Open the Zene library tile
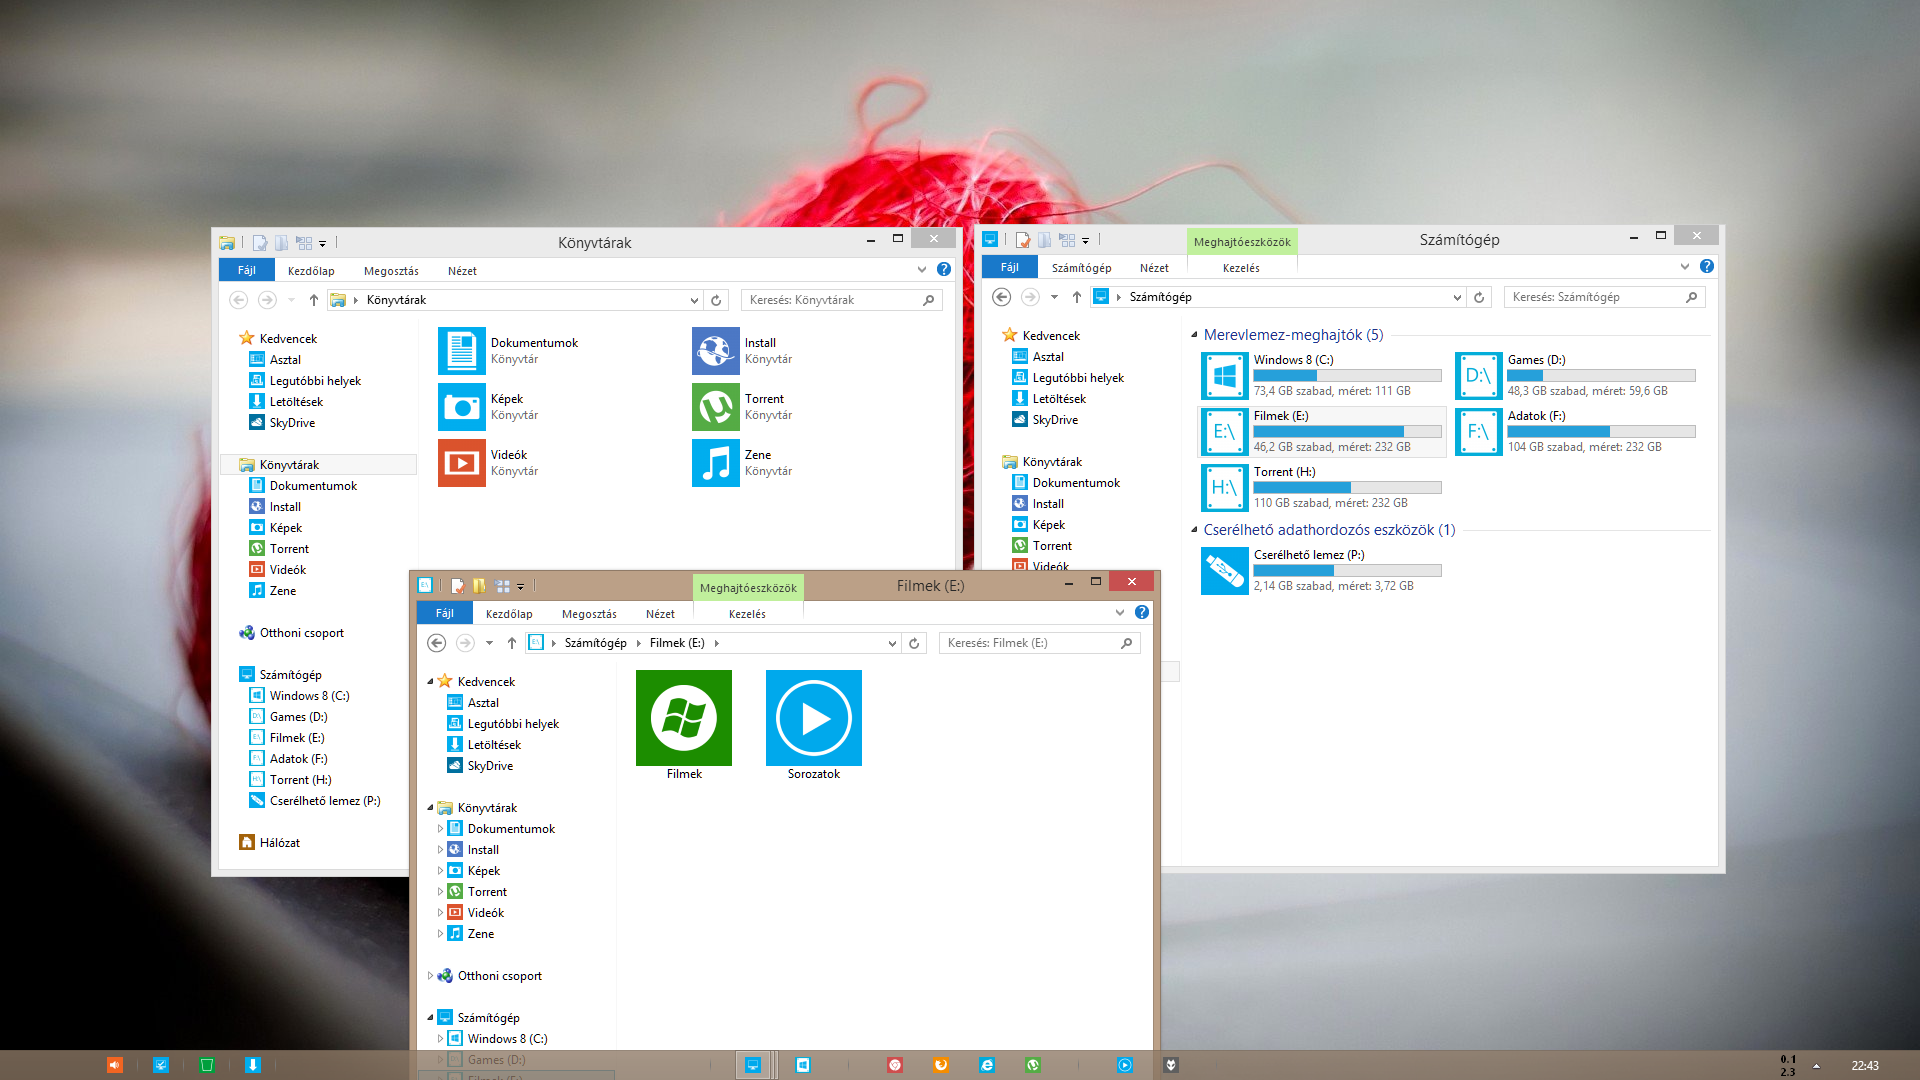This screenshot has width=1920, height=1080. (x=742, y=463)
